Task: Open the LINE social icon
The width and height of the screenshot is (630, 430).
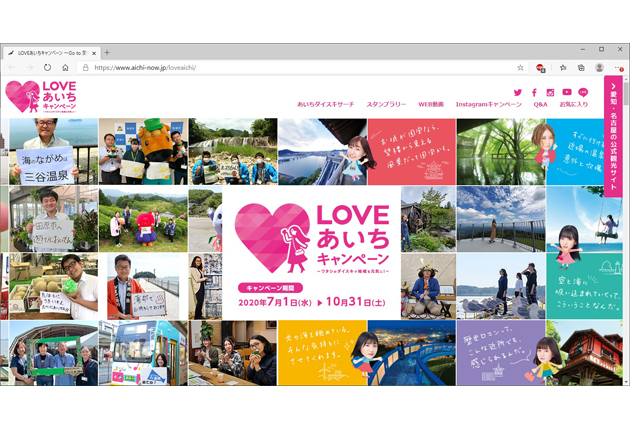Action: (583, 92)
